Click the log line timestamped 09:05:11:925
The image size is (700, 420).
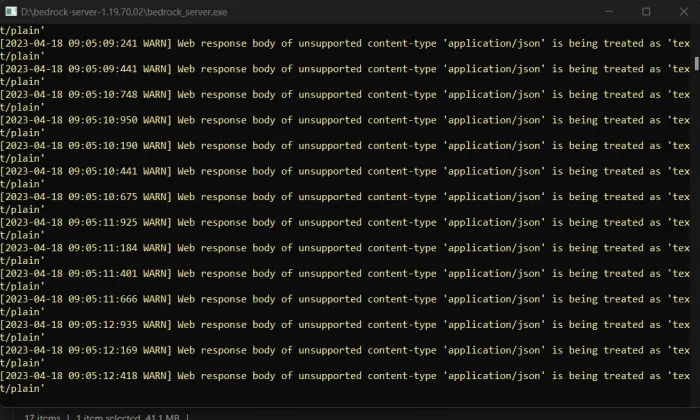[345, 222]
